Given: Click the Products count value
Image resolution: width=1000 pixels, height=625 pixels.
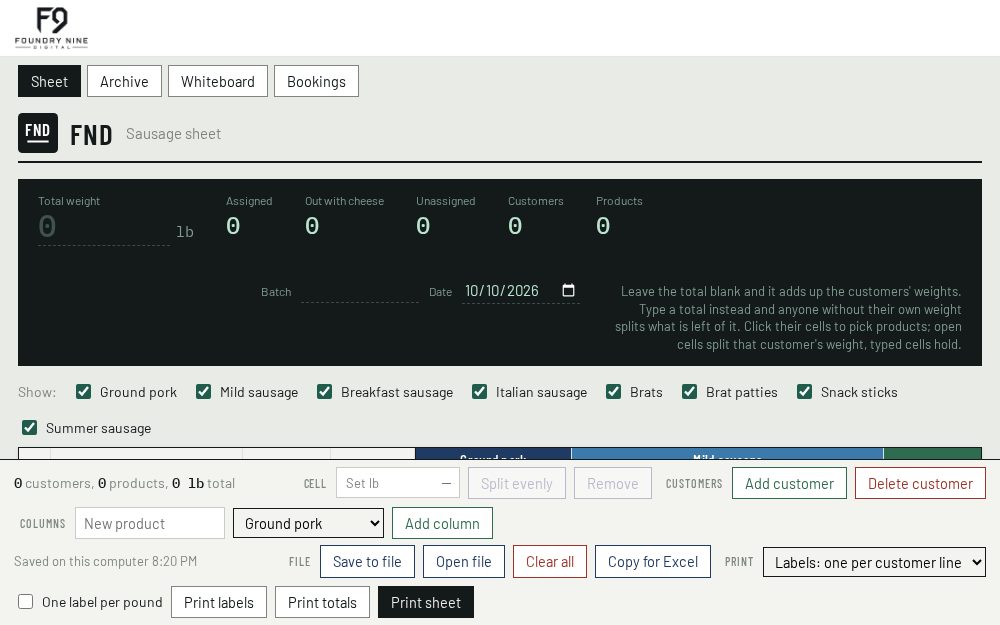Looking at the screenshot, I should (x=603, y=226).
